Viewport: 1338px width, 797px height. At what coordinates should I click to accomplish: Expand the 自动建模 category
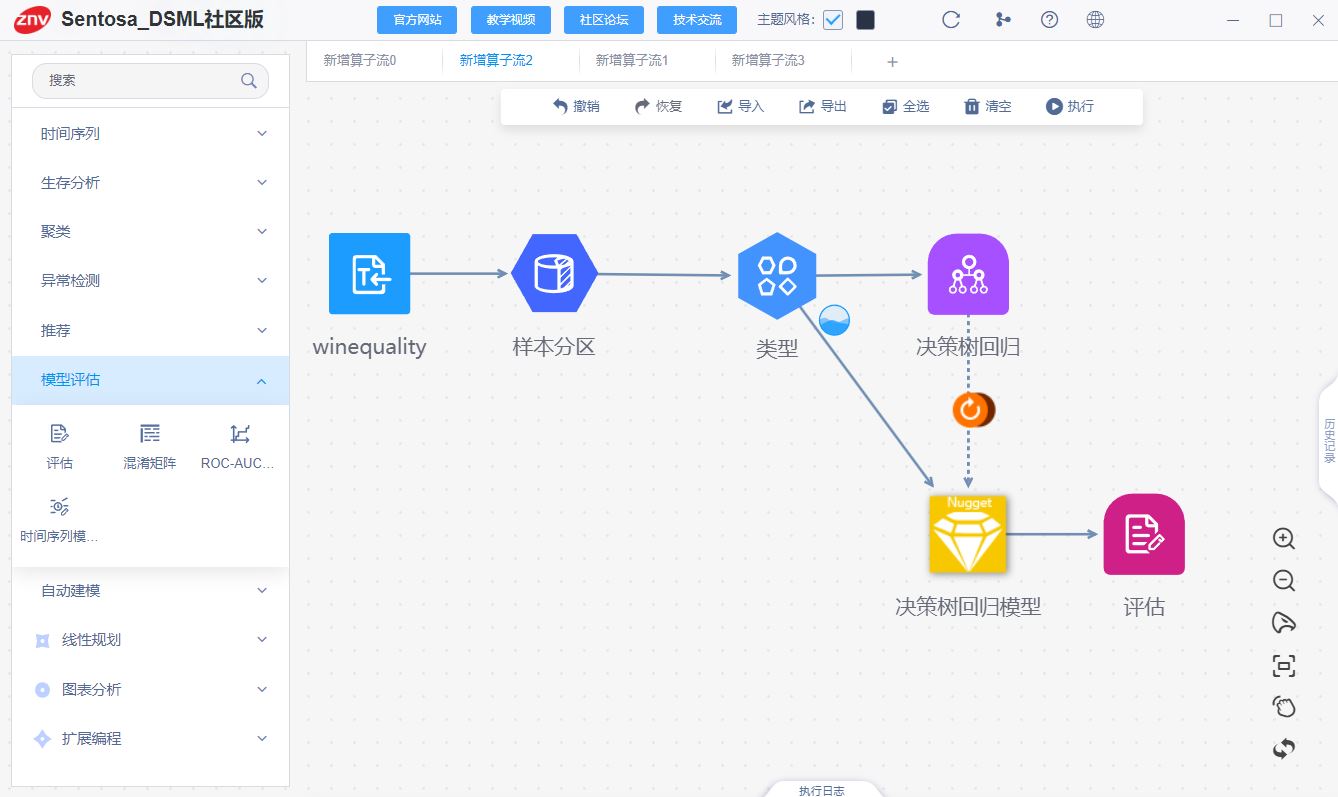150,591
